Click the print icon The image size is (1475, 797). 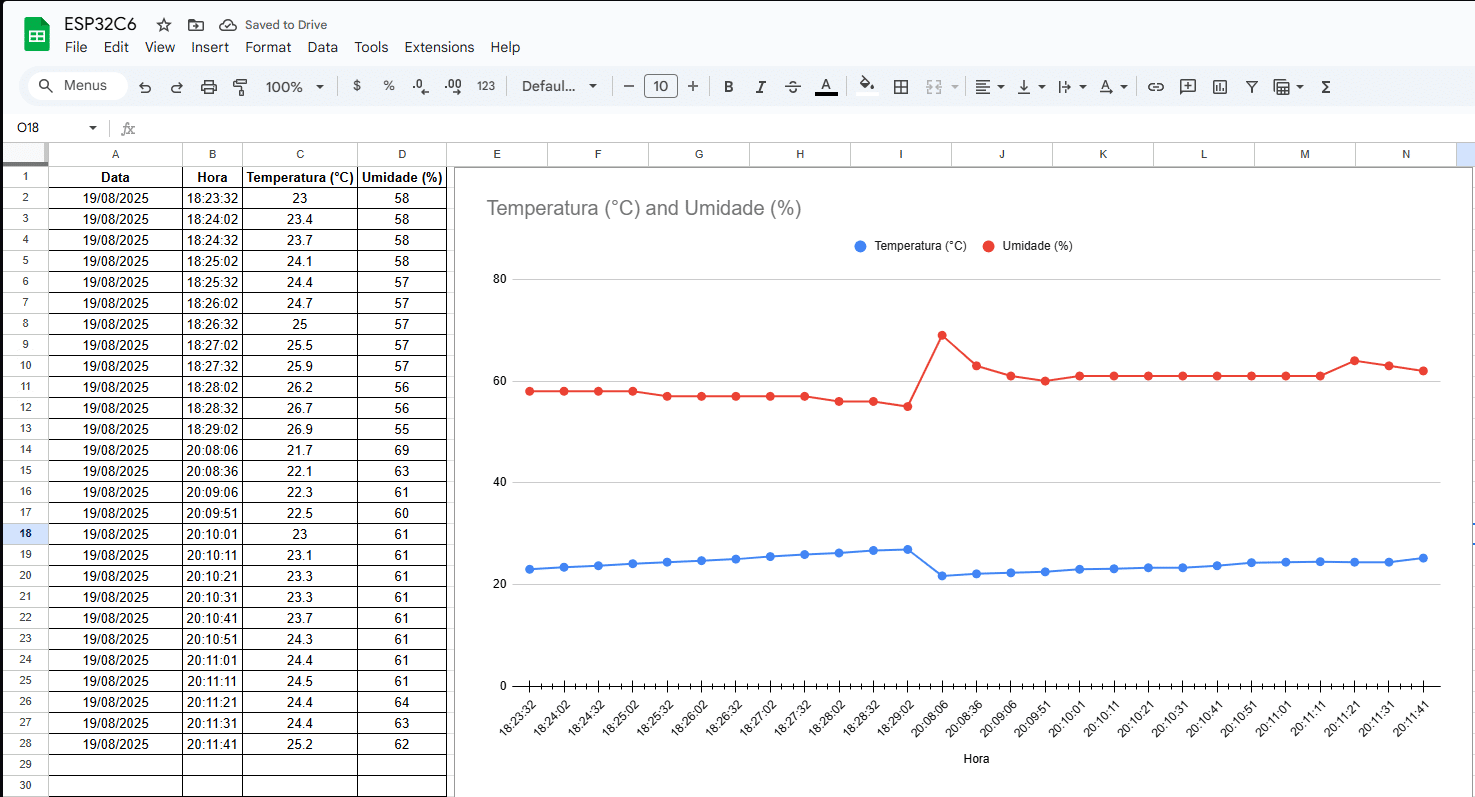point(208,87)
